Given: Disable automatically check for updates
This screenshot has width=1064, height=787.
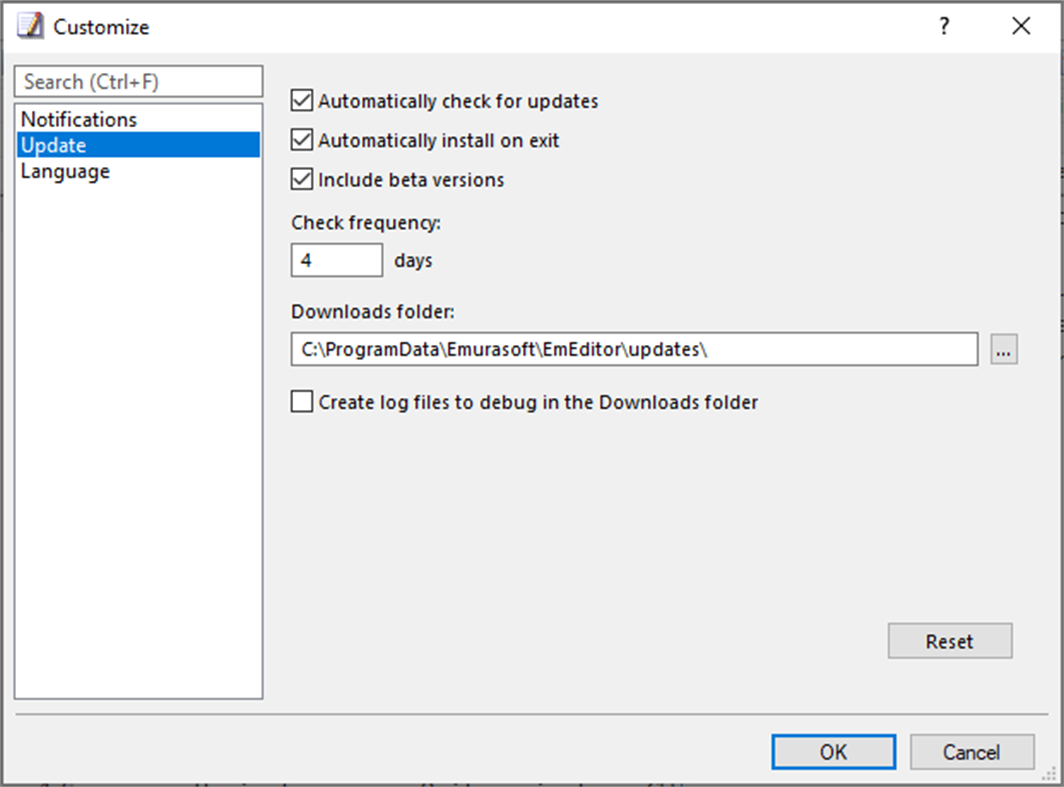Looking at the screenshot, I should [x=300, y=100].
